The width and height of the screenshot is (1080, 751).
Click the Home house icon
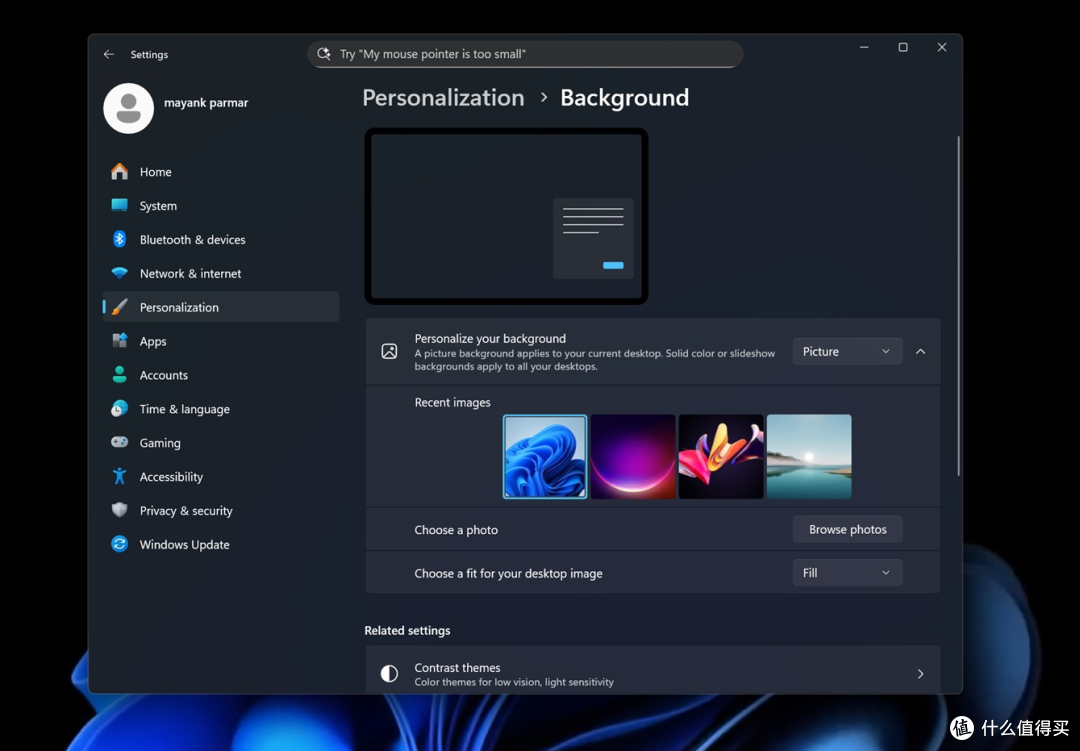click(x=120, y=172)
